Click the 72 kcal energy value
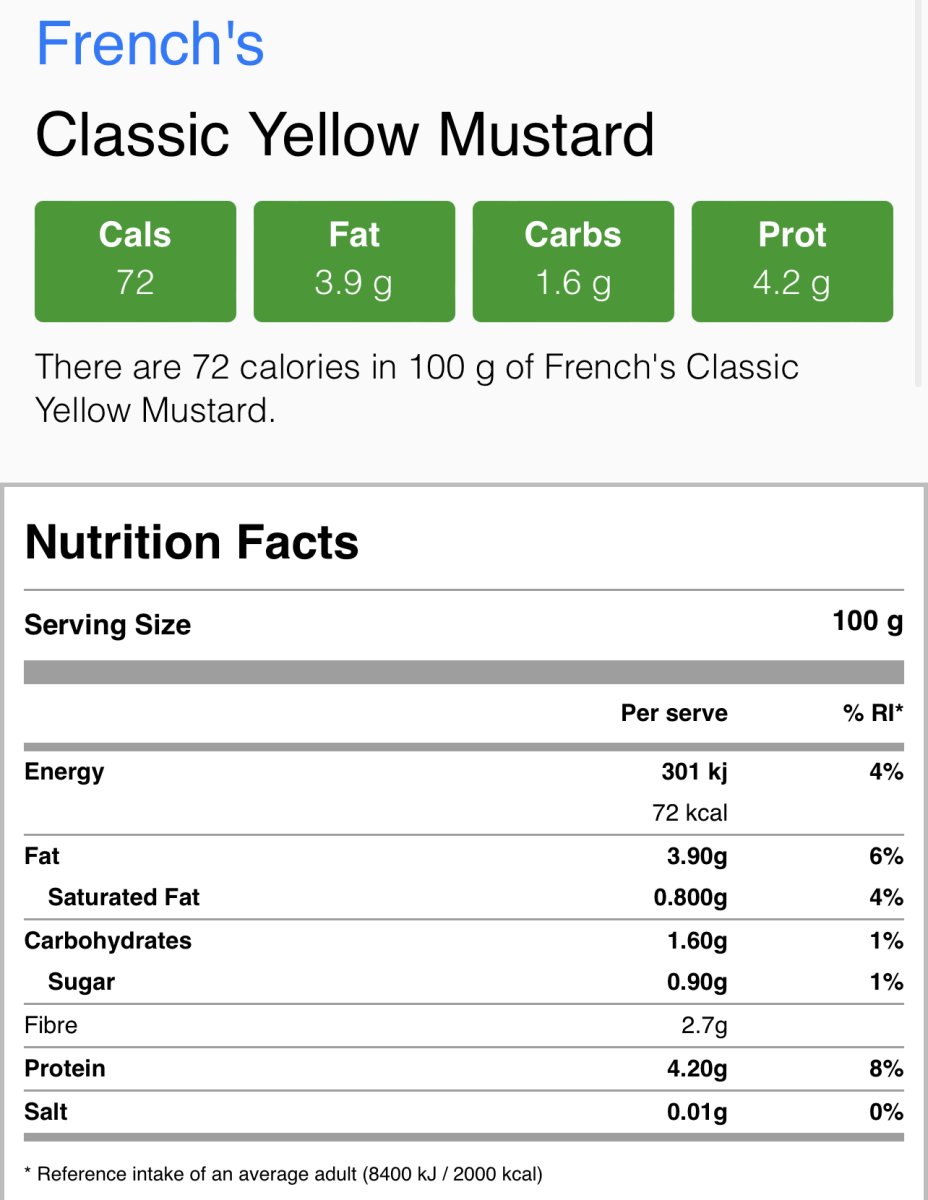The image size is (928, 1200). click(689, 813)
